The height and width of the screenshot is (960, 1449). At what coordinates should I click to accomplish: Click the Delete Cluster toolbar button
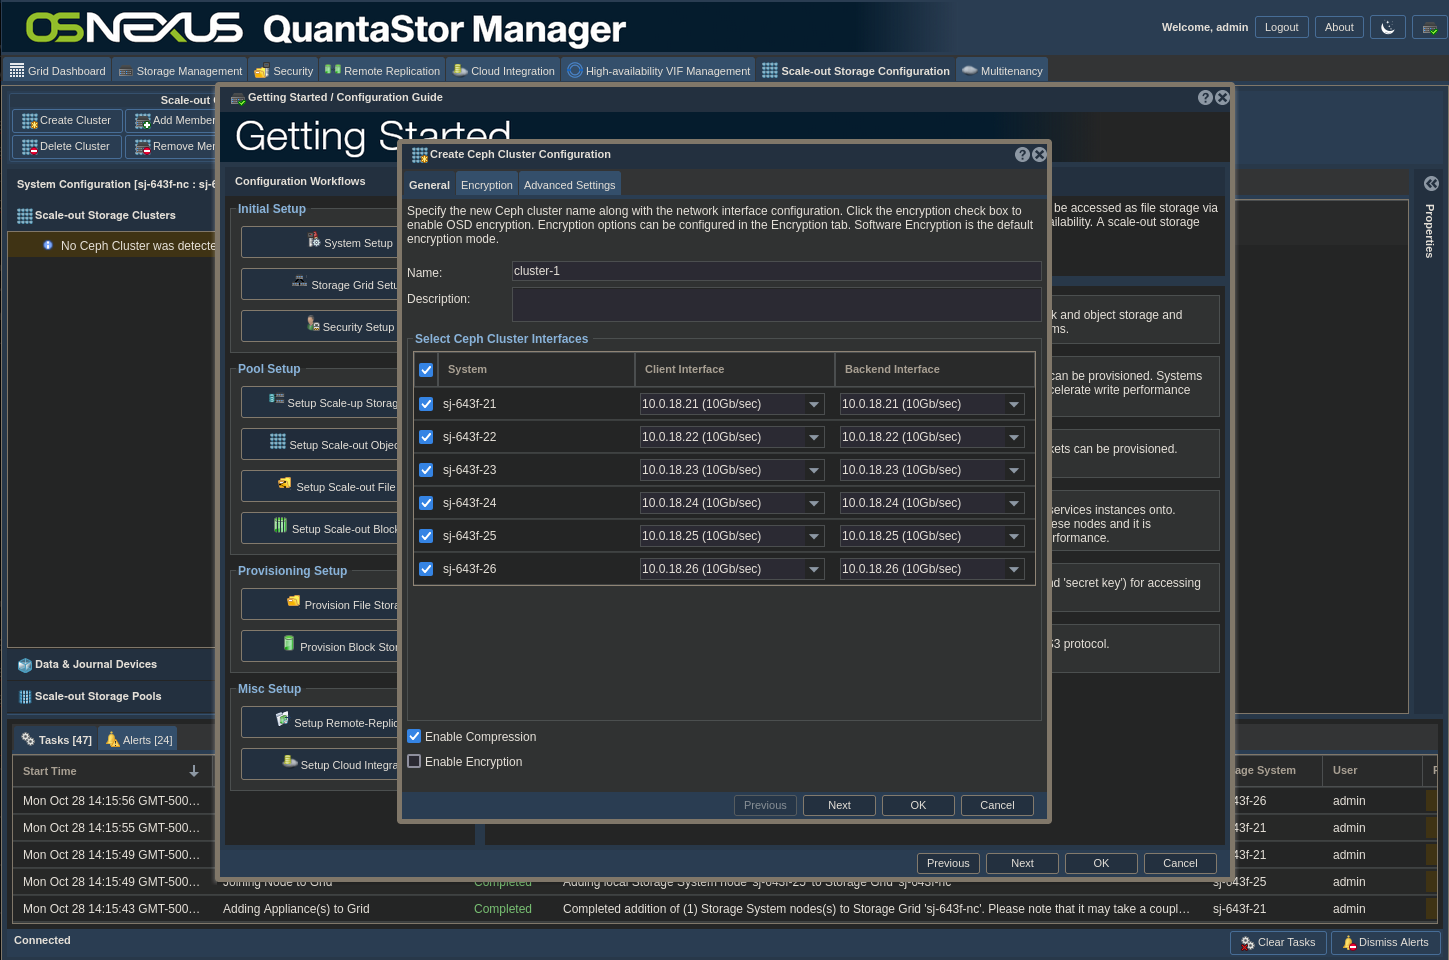tap(67, 147)
